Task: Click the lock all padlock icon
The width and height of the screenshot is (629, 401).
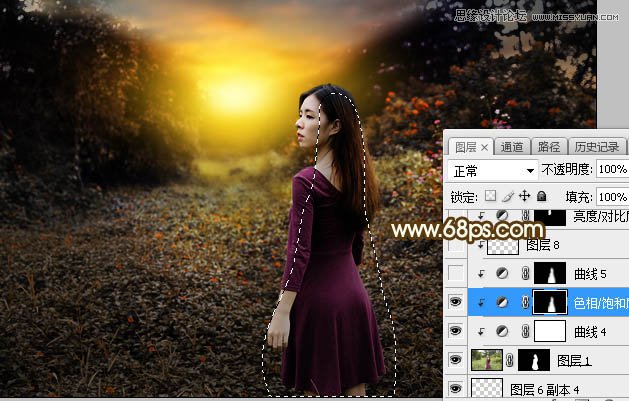Action: (x=541, y=196)
